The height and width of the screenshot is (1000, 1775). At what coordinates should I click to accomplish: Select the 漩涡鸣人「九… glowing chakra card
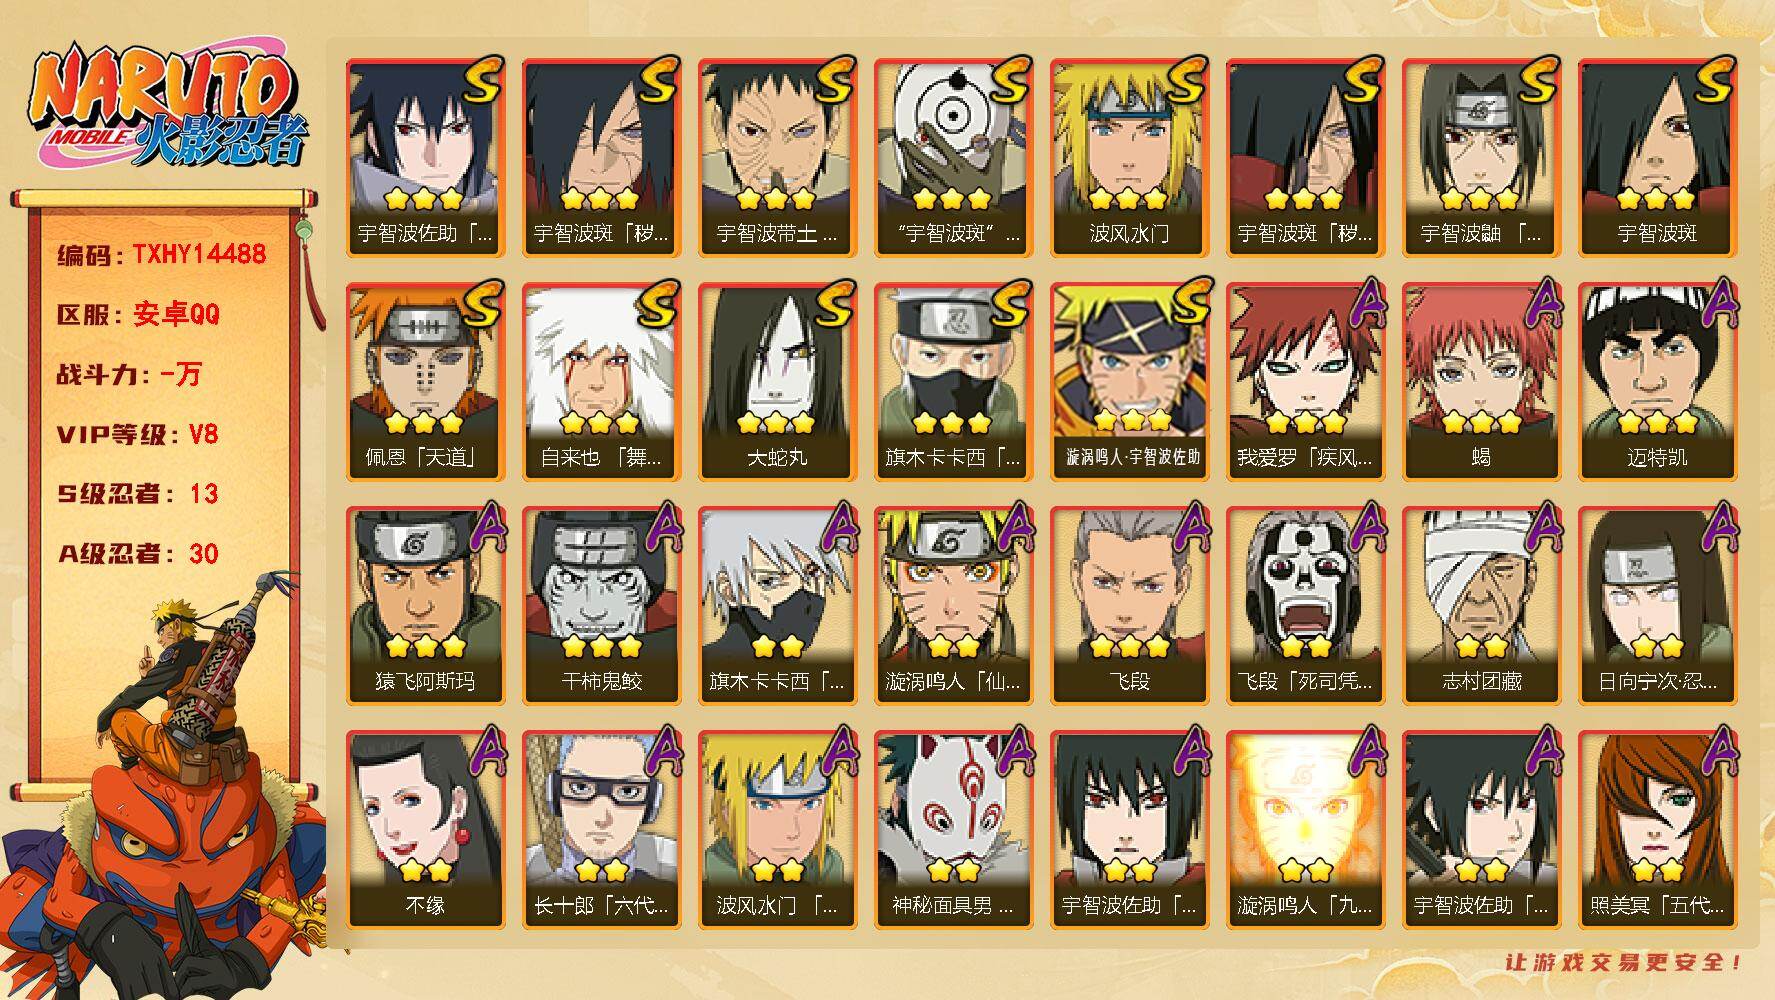click(1305, 829)
